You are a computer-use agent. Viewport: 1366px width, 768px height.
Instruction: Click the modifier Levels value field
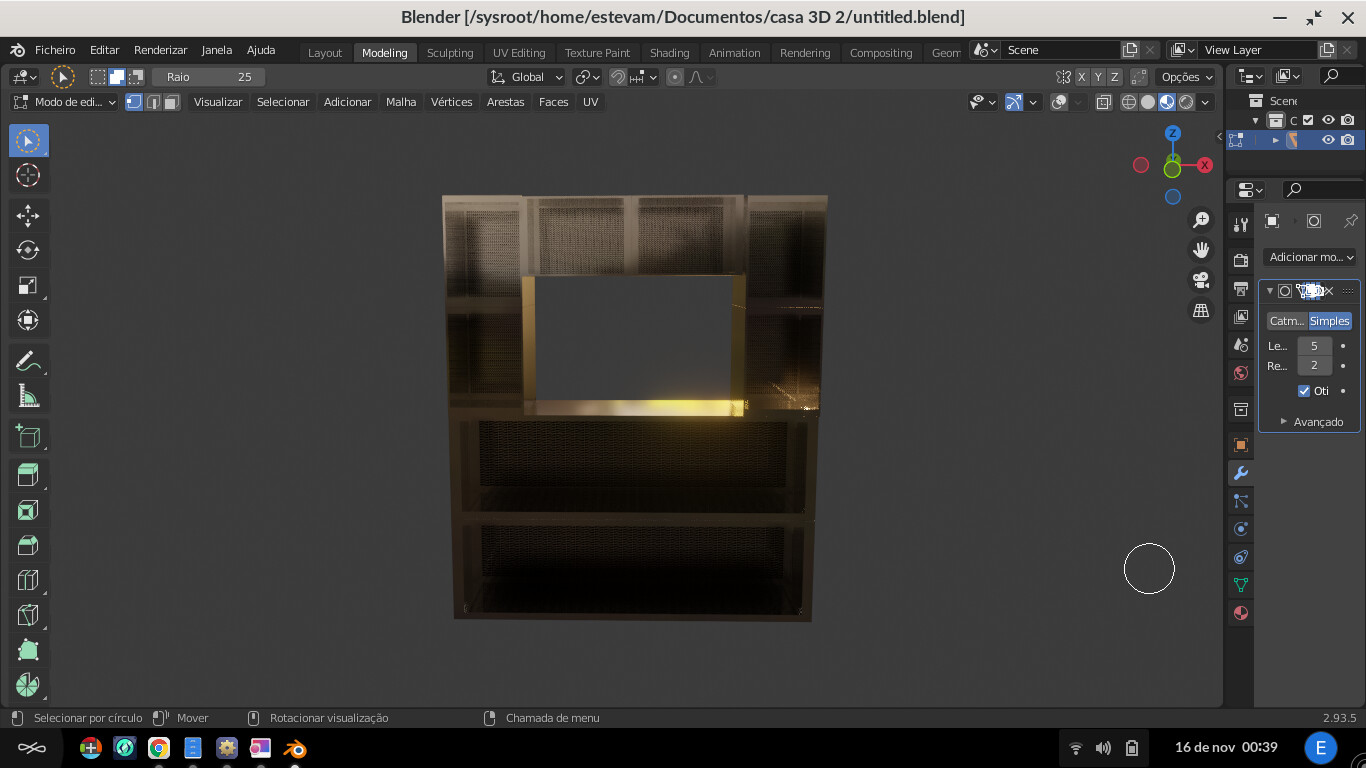point(1314,345)
